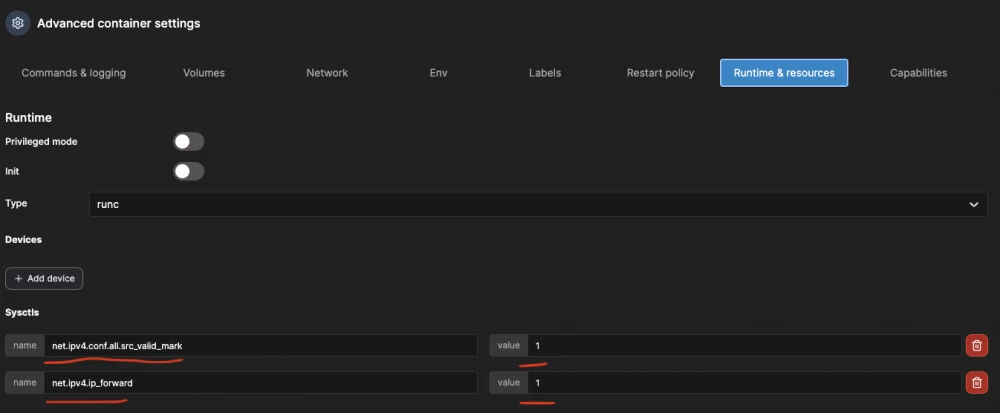Click the Advanced container settings gear icon

click(17, 23)
